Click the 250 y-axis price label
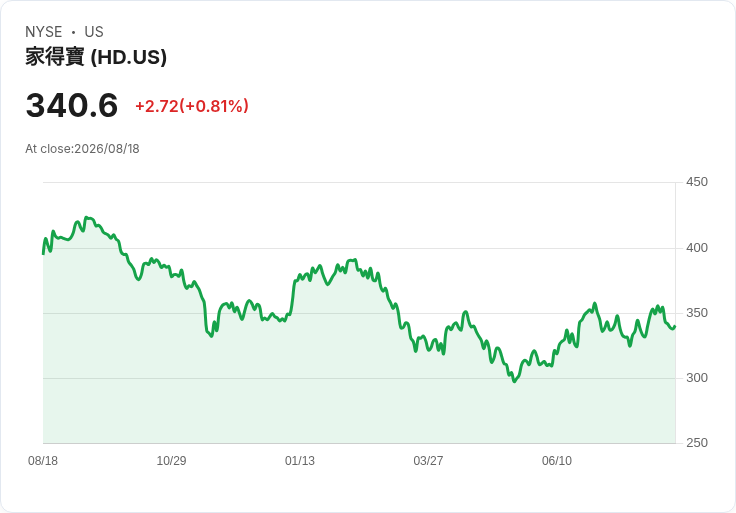The height and width of the screenshot is (513, 736). click(x=697, y=443)
